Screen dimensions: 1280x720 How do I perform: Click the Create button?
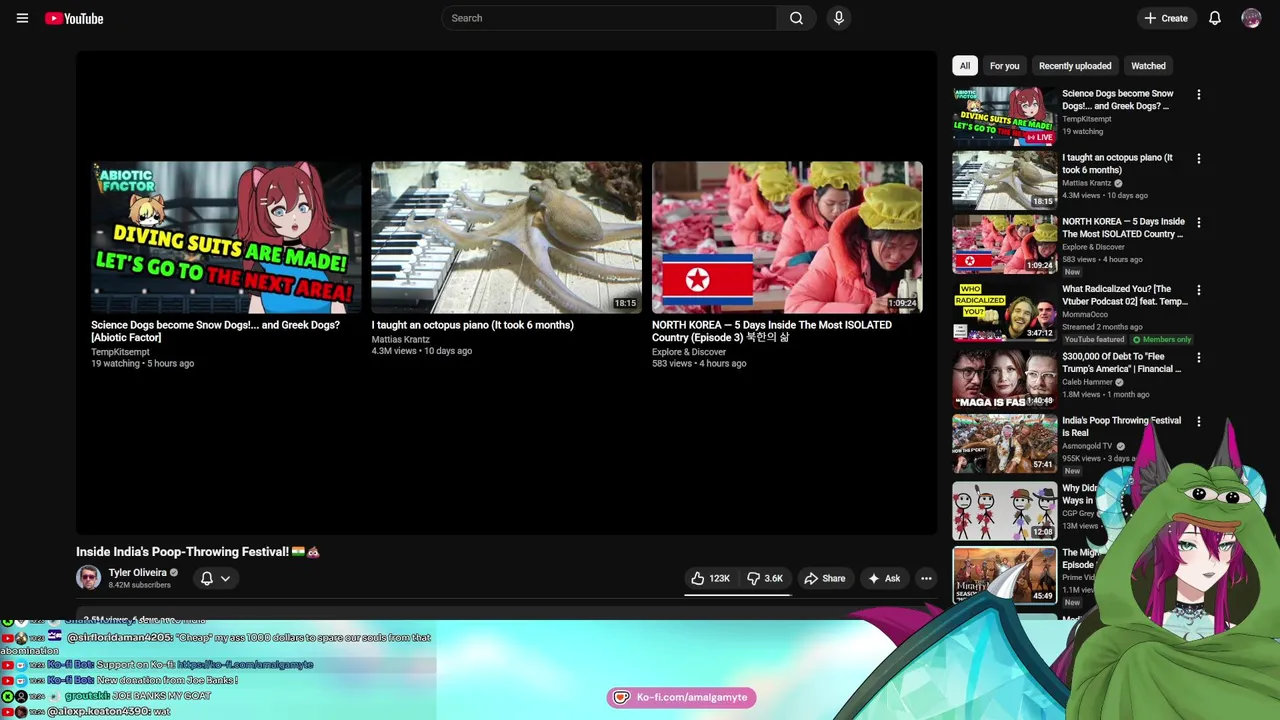1166,18
